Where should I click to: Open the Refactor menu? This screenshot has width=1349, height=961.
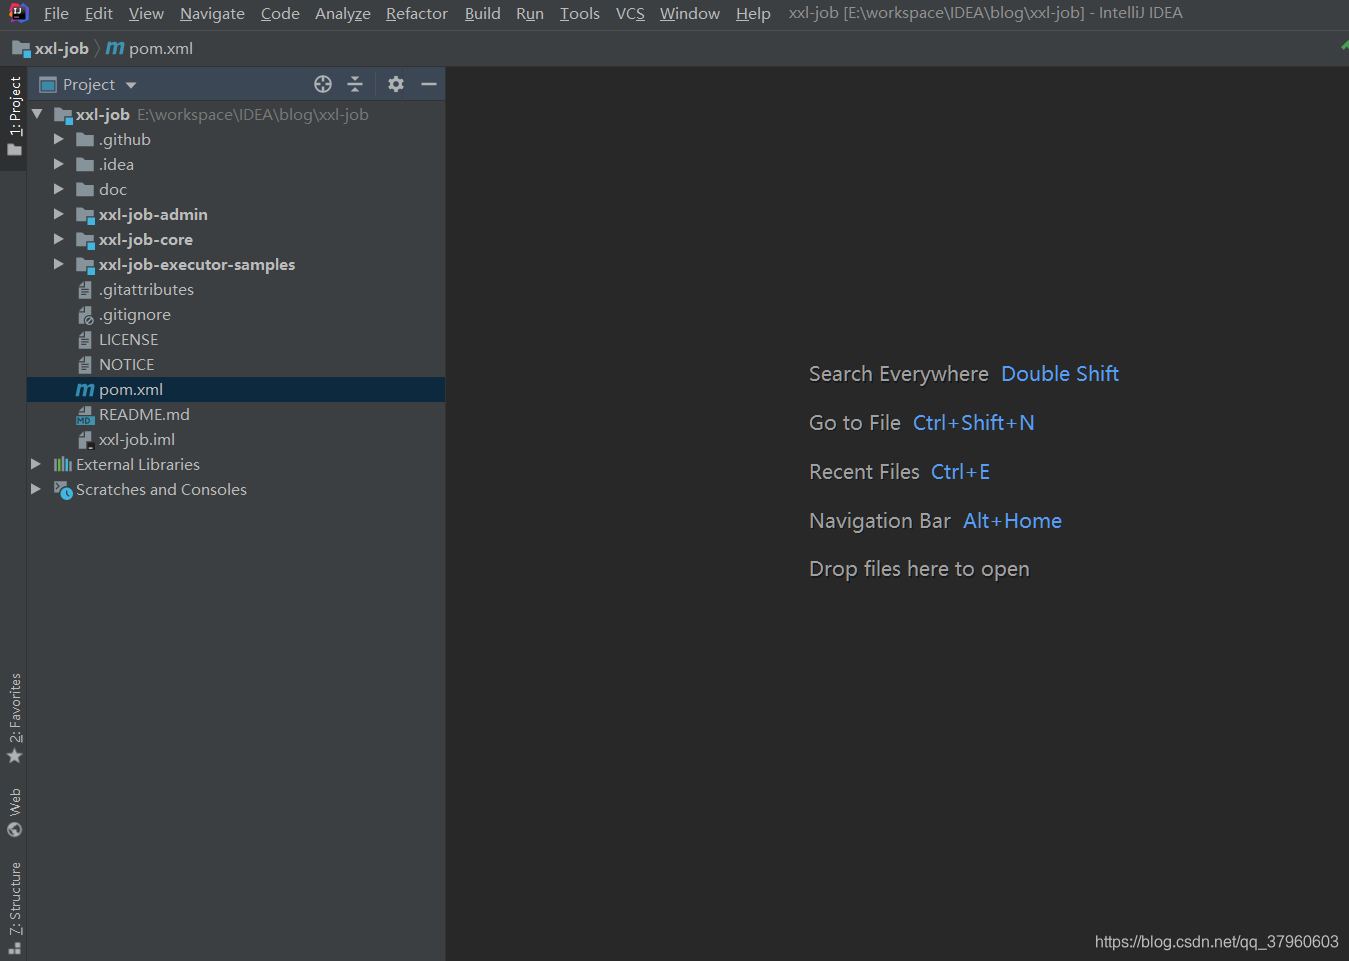point(417,13)
